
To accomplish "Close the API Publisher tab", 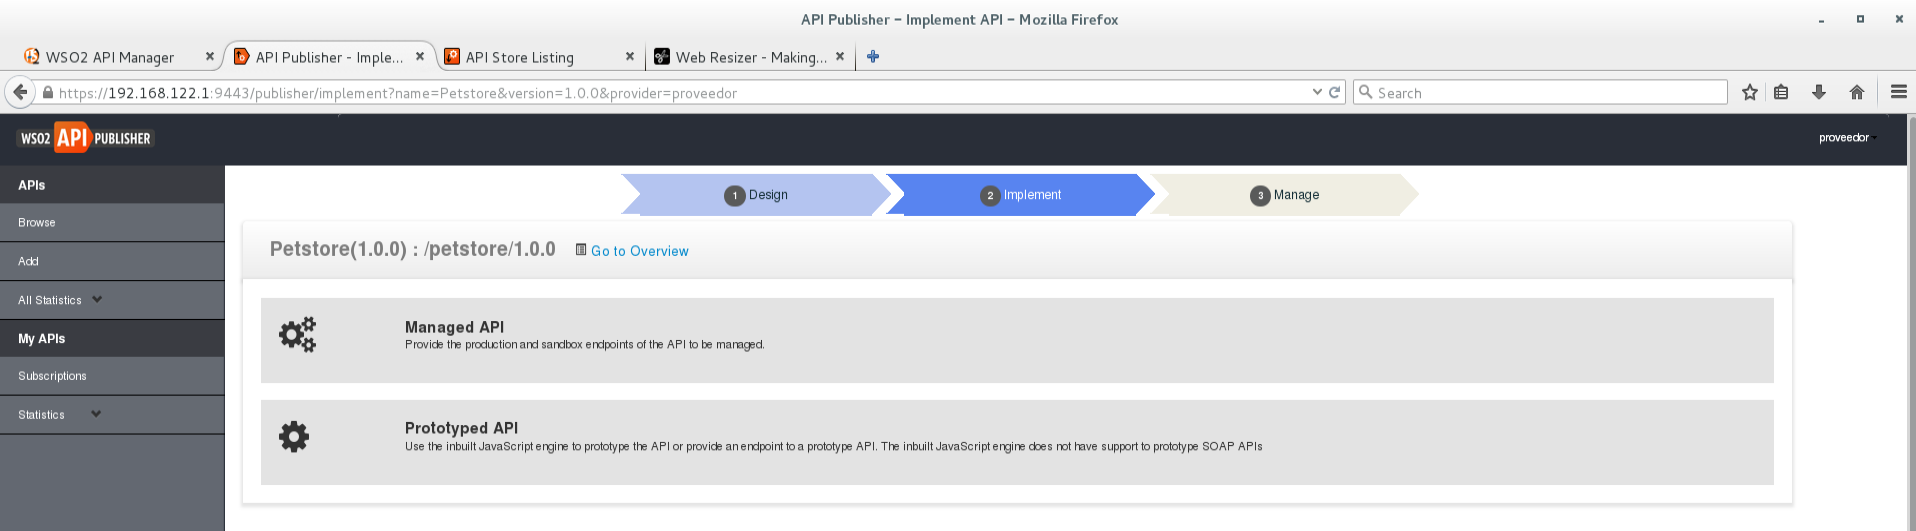I will (420, 57).
